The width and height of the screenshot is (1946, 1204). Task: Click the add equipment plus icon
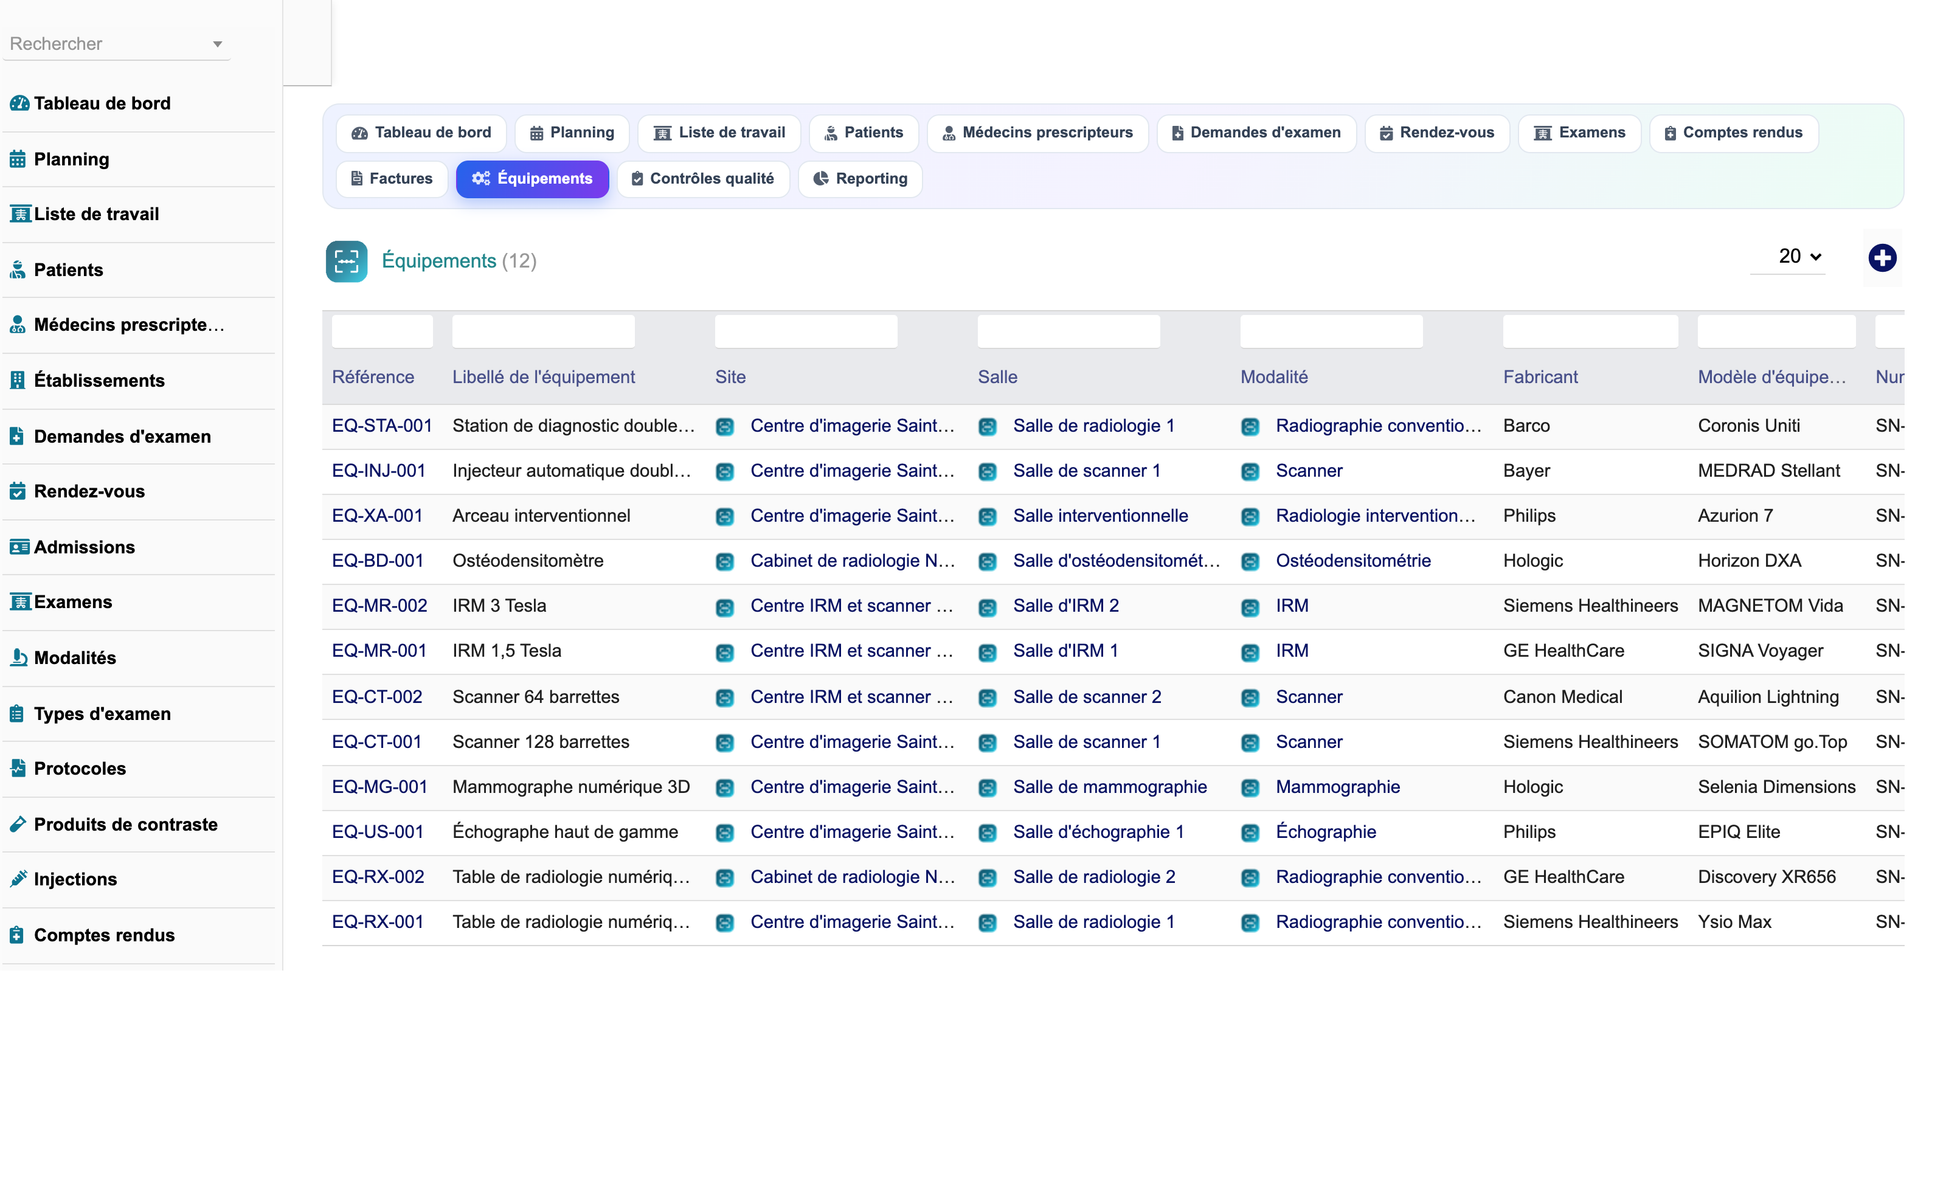pyautogui.click(x=1882, y=258)
